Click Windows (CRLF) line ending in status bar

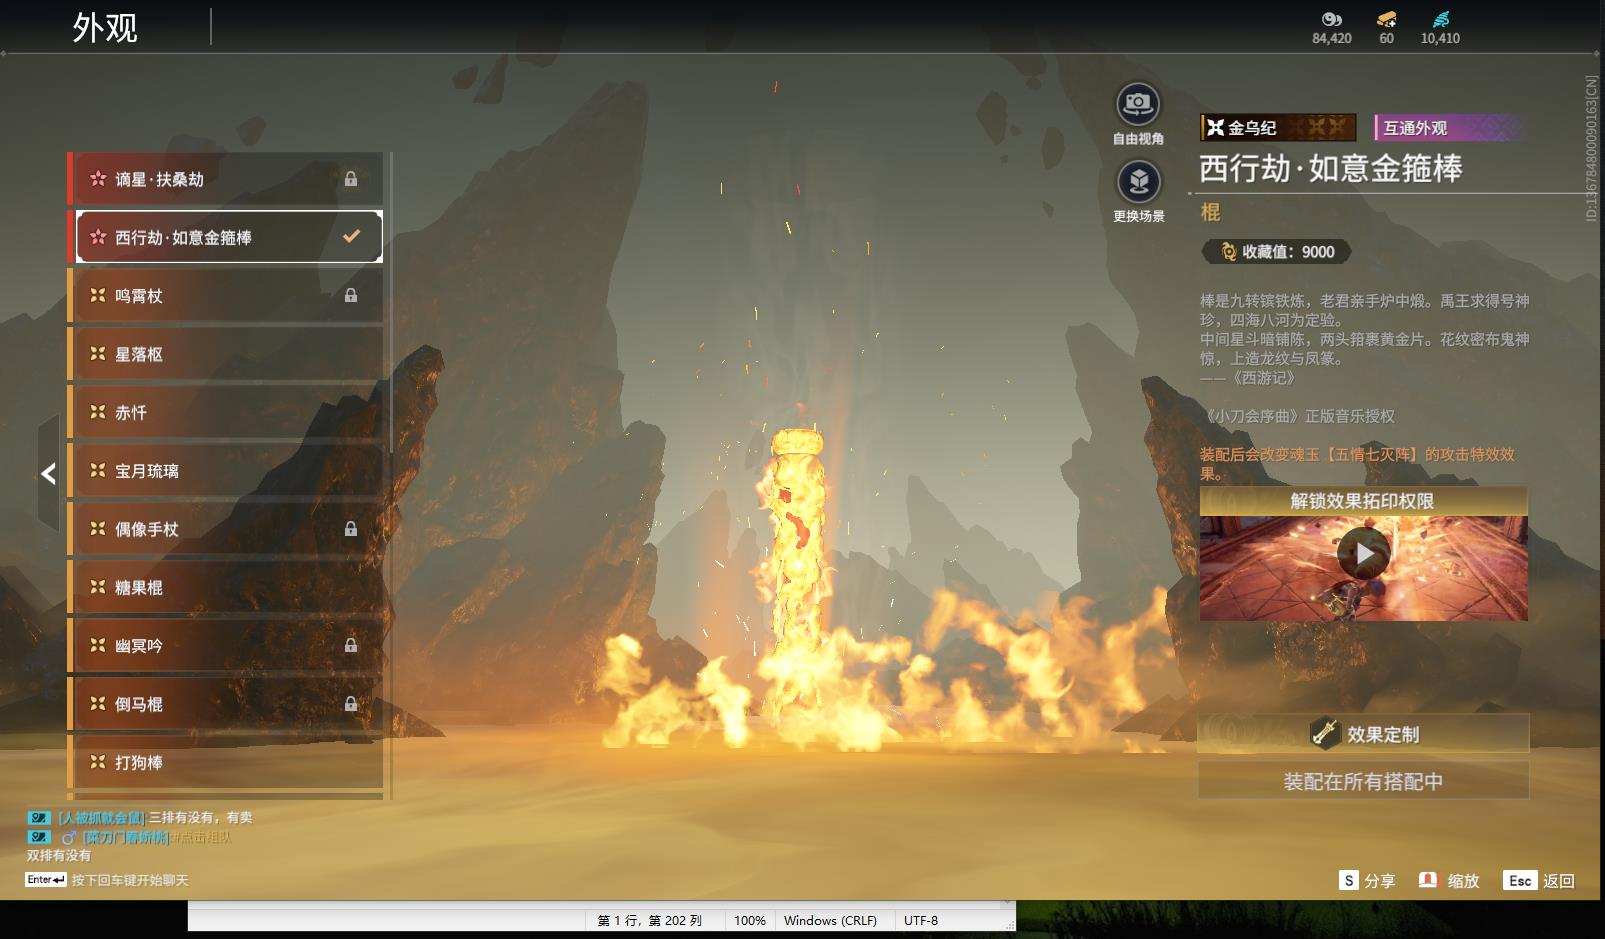[x=830, y=920]
